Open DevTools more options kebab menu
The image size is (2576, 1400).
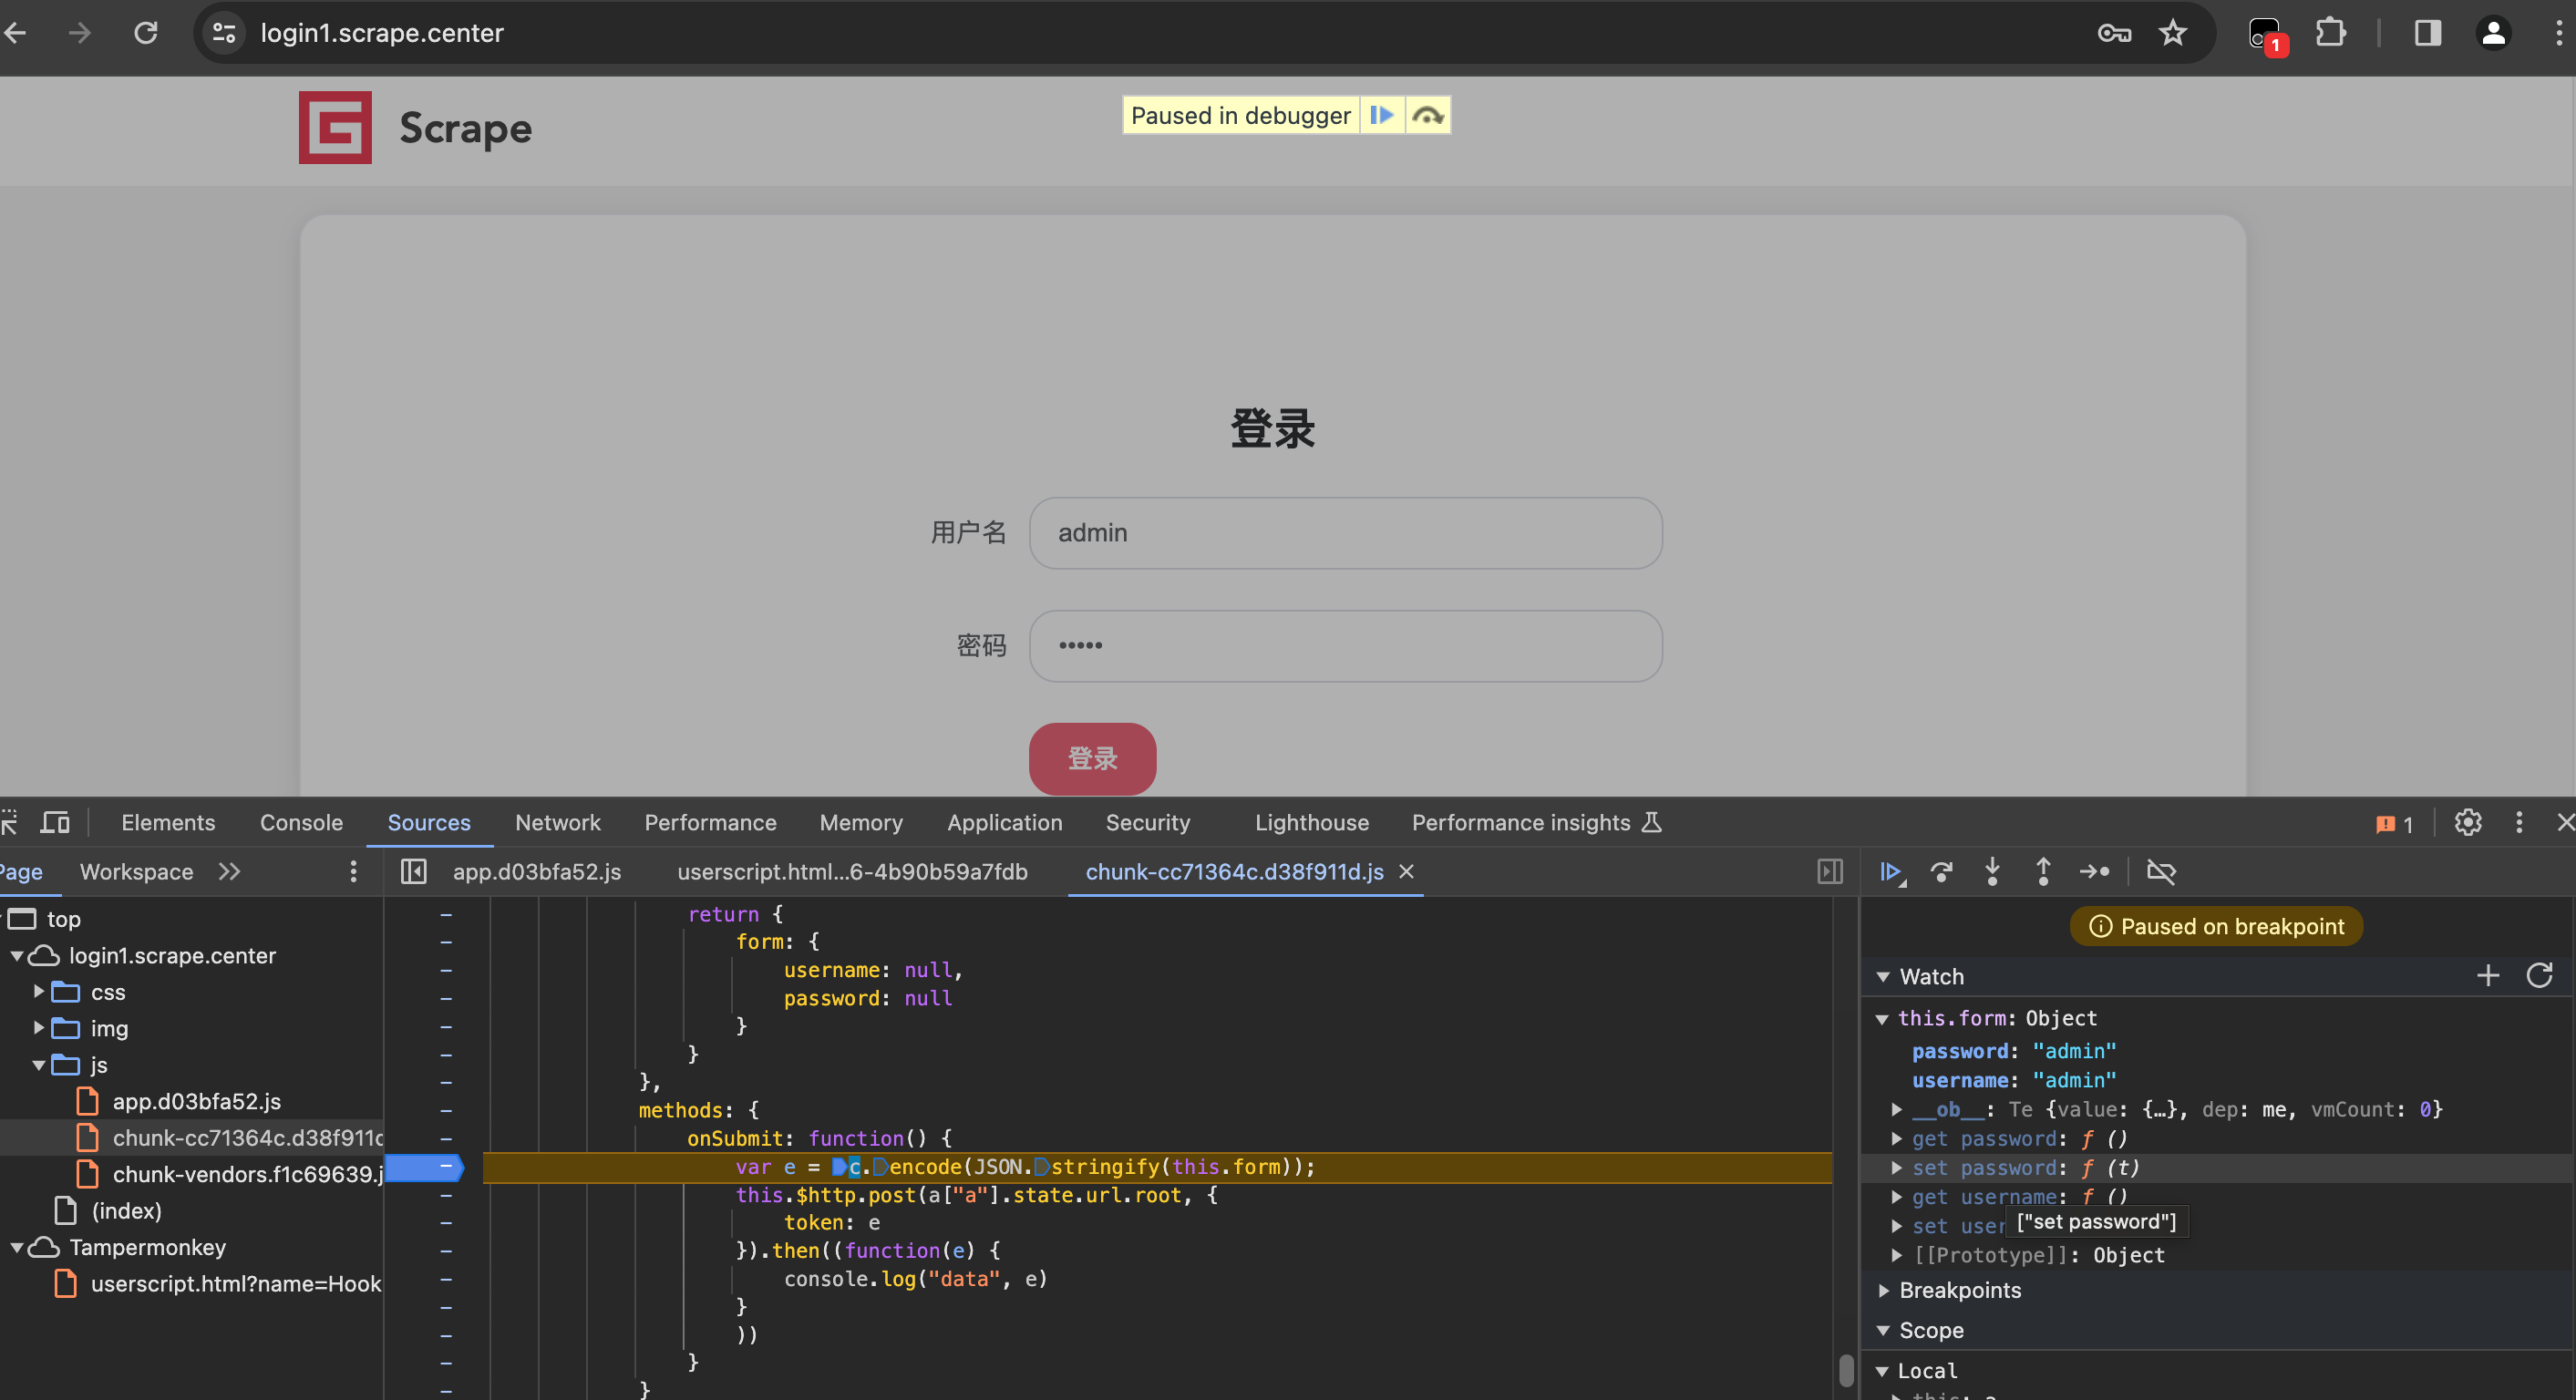click(x=2519, y=822)
